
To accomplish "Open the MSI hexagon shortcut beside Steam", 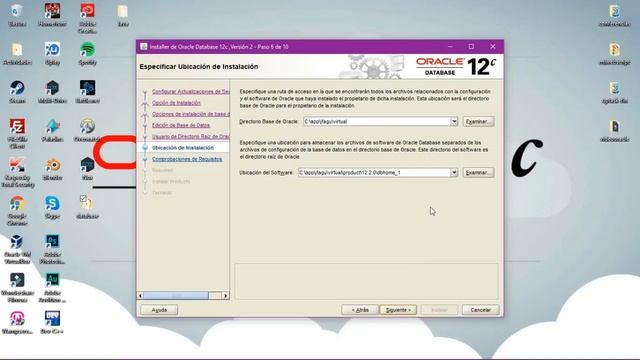I will 52,92.
